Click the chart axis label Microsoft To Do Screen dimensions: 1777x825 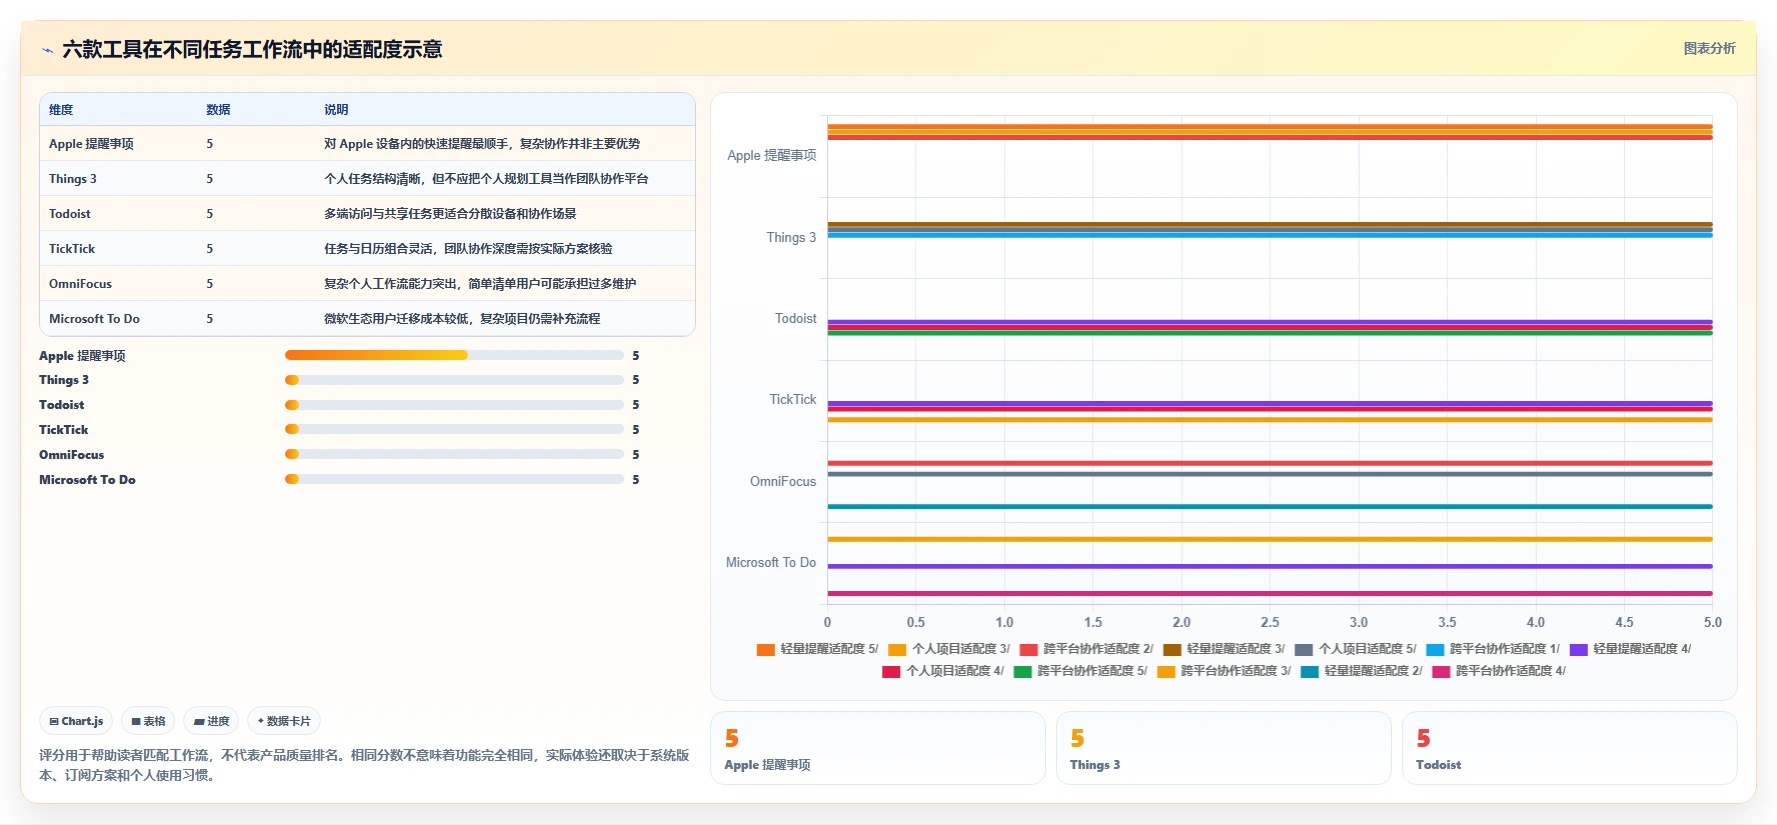tap(771, 563)
